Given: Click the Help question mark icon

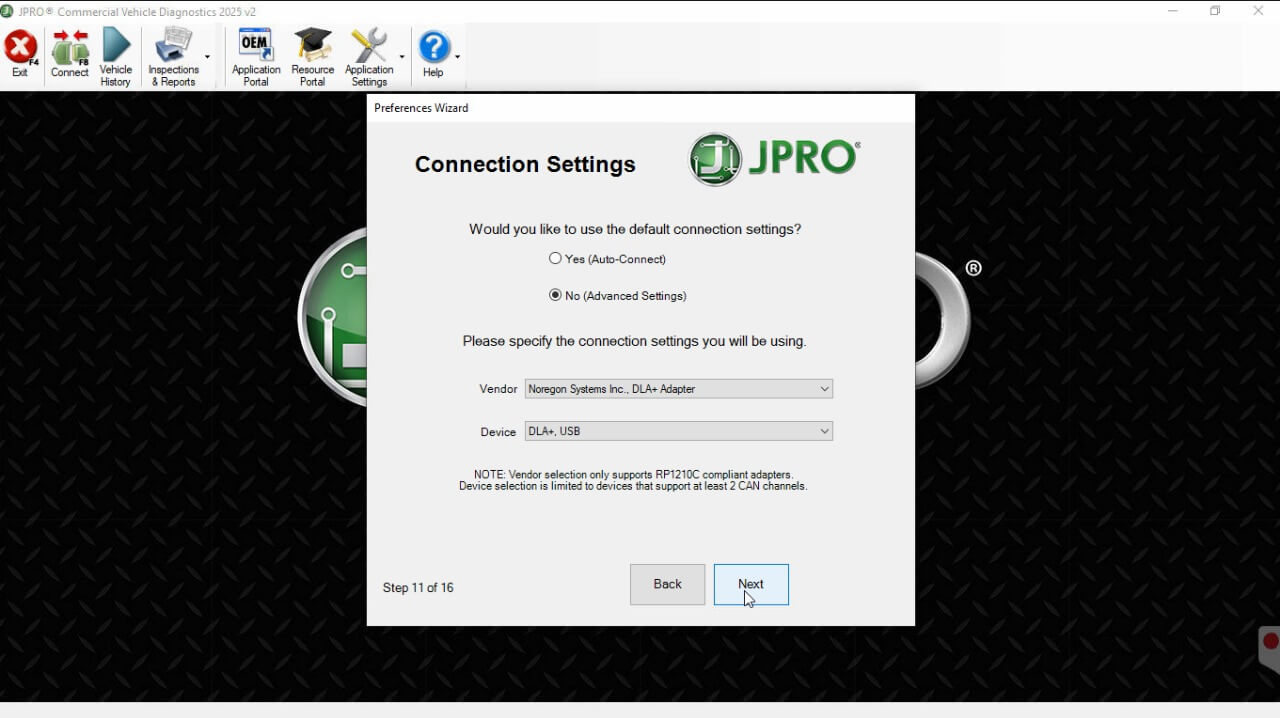Looking at the screenshot, I should (x=433, y=54).
